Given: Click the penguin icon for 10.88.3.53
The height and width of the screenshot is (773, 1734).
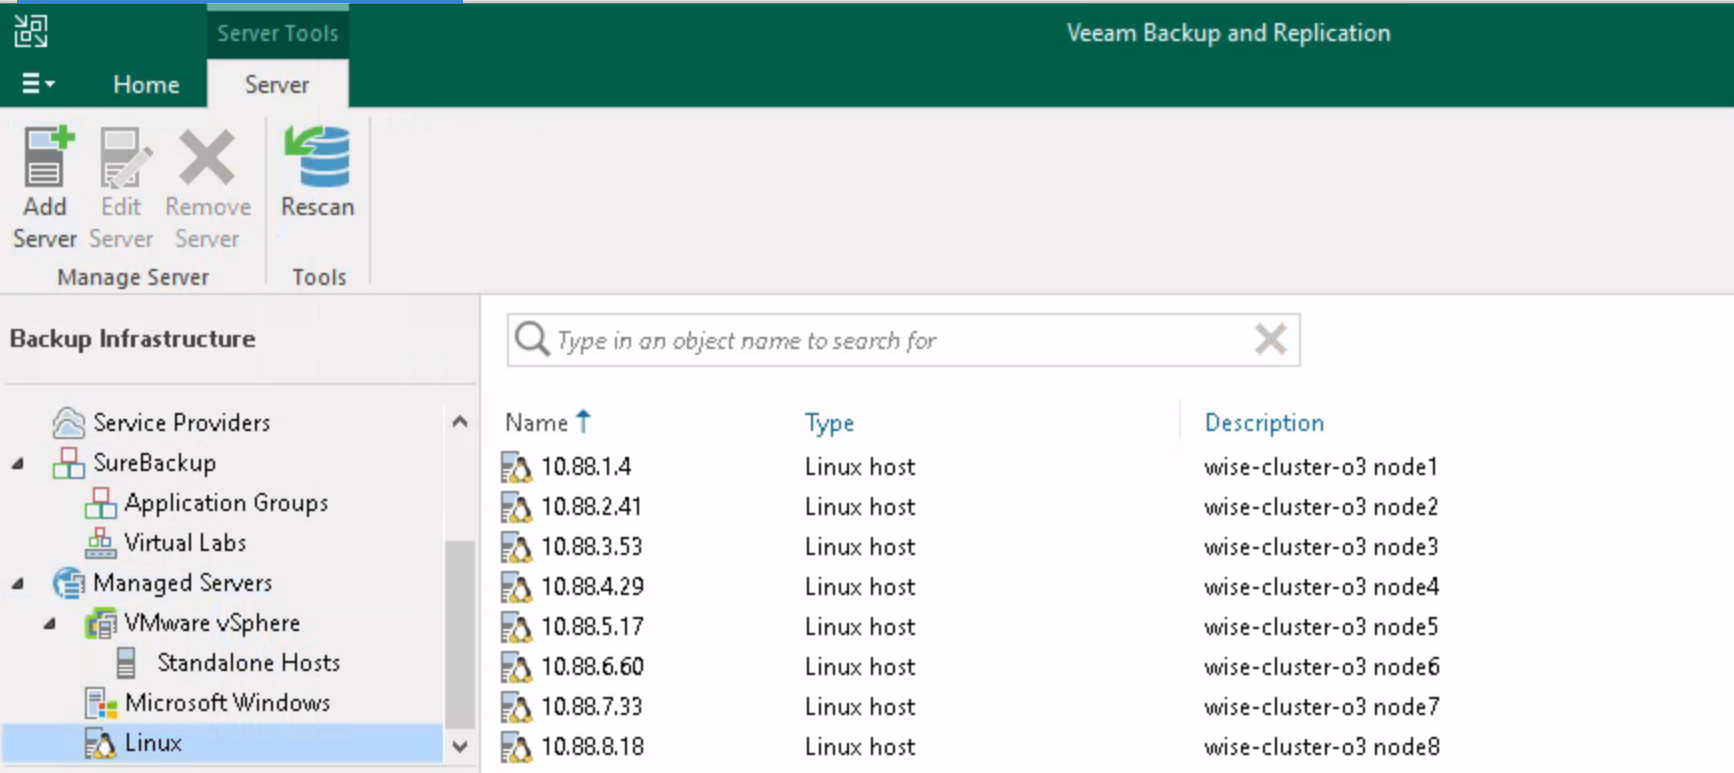Looking at the screenshot, I should (516, 547).
